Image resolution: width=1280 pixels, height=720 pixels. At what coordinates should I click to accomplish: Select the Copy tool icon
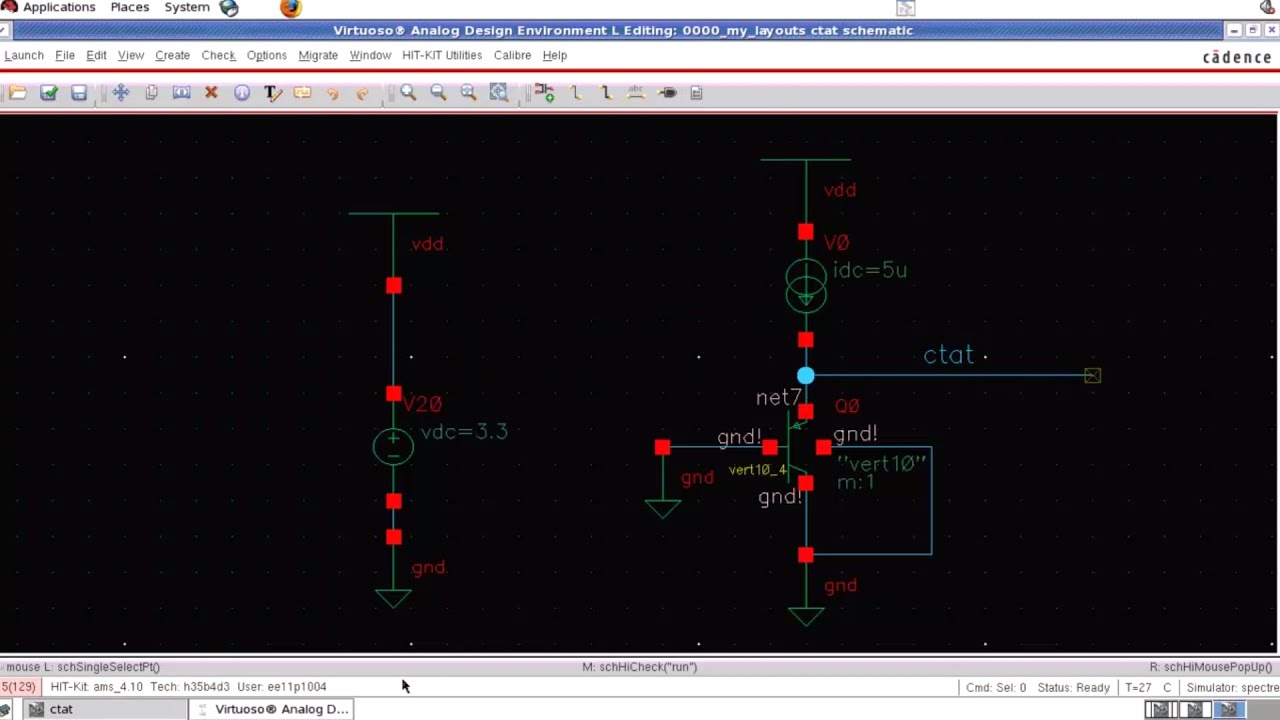tap(151, 93)
